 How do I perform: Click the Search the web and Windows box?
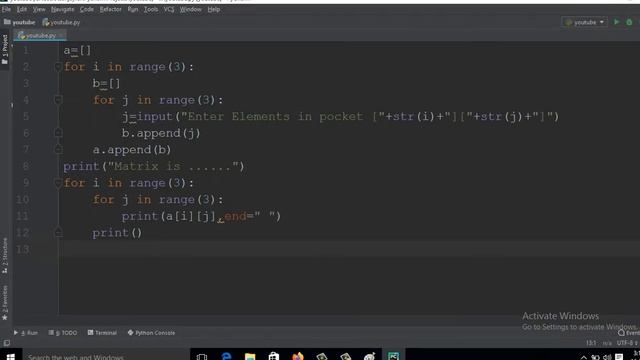106,357
